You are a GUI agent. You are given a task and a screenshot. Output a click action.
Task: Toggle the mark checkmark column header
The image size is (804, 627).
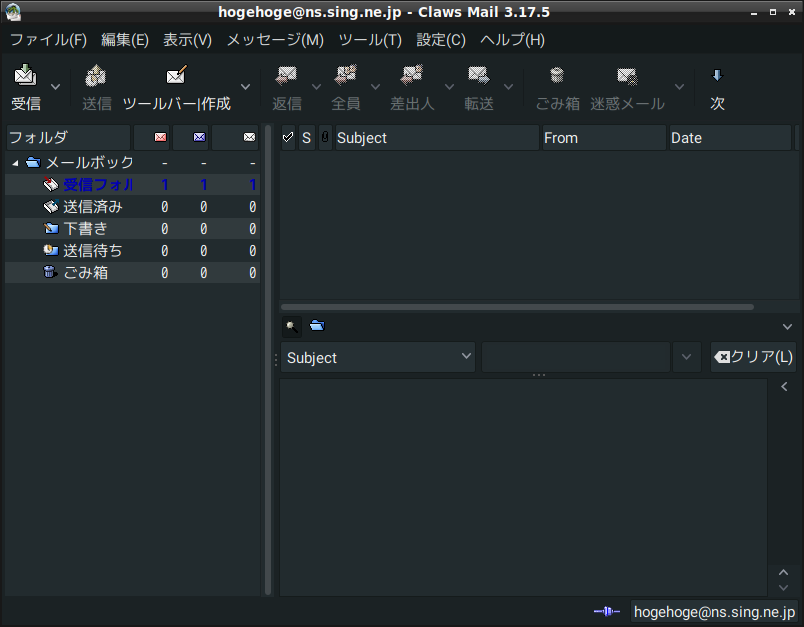pyautogui.click(x=288, y=137)
